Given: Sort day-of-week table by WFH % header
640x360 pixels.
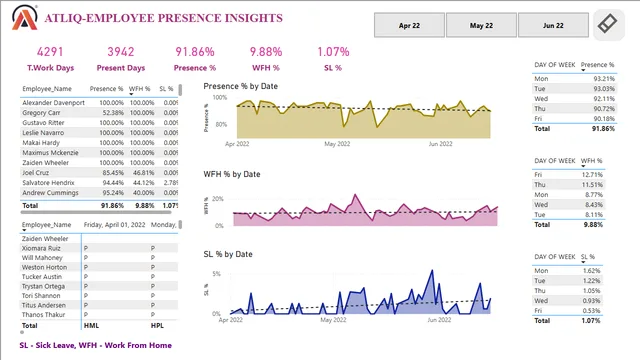Looking at the screenshot, I should click(591, 160).
